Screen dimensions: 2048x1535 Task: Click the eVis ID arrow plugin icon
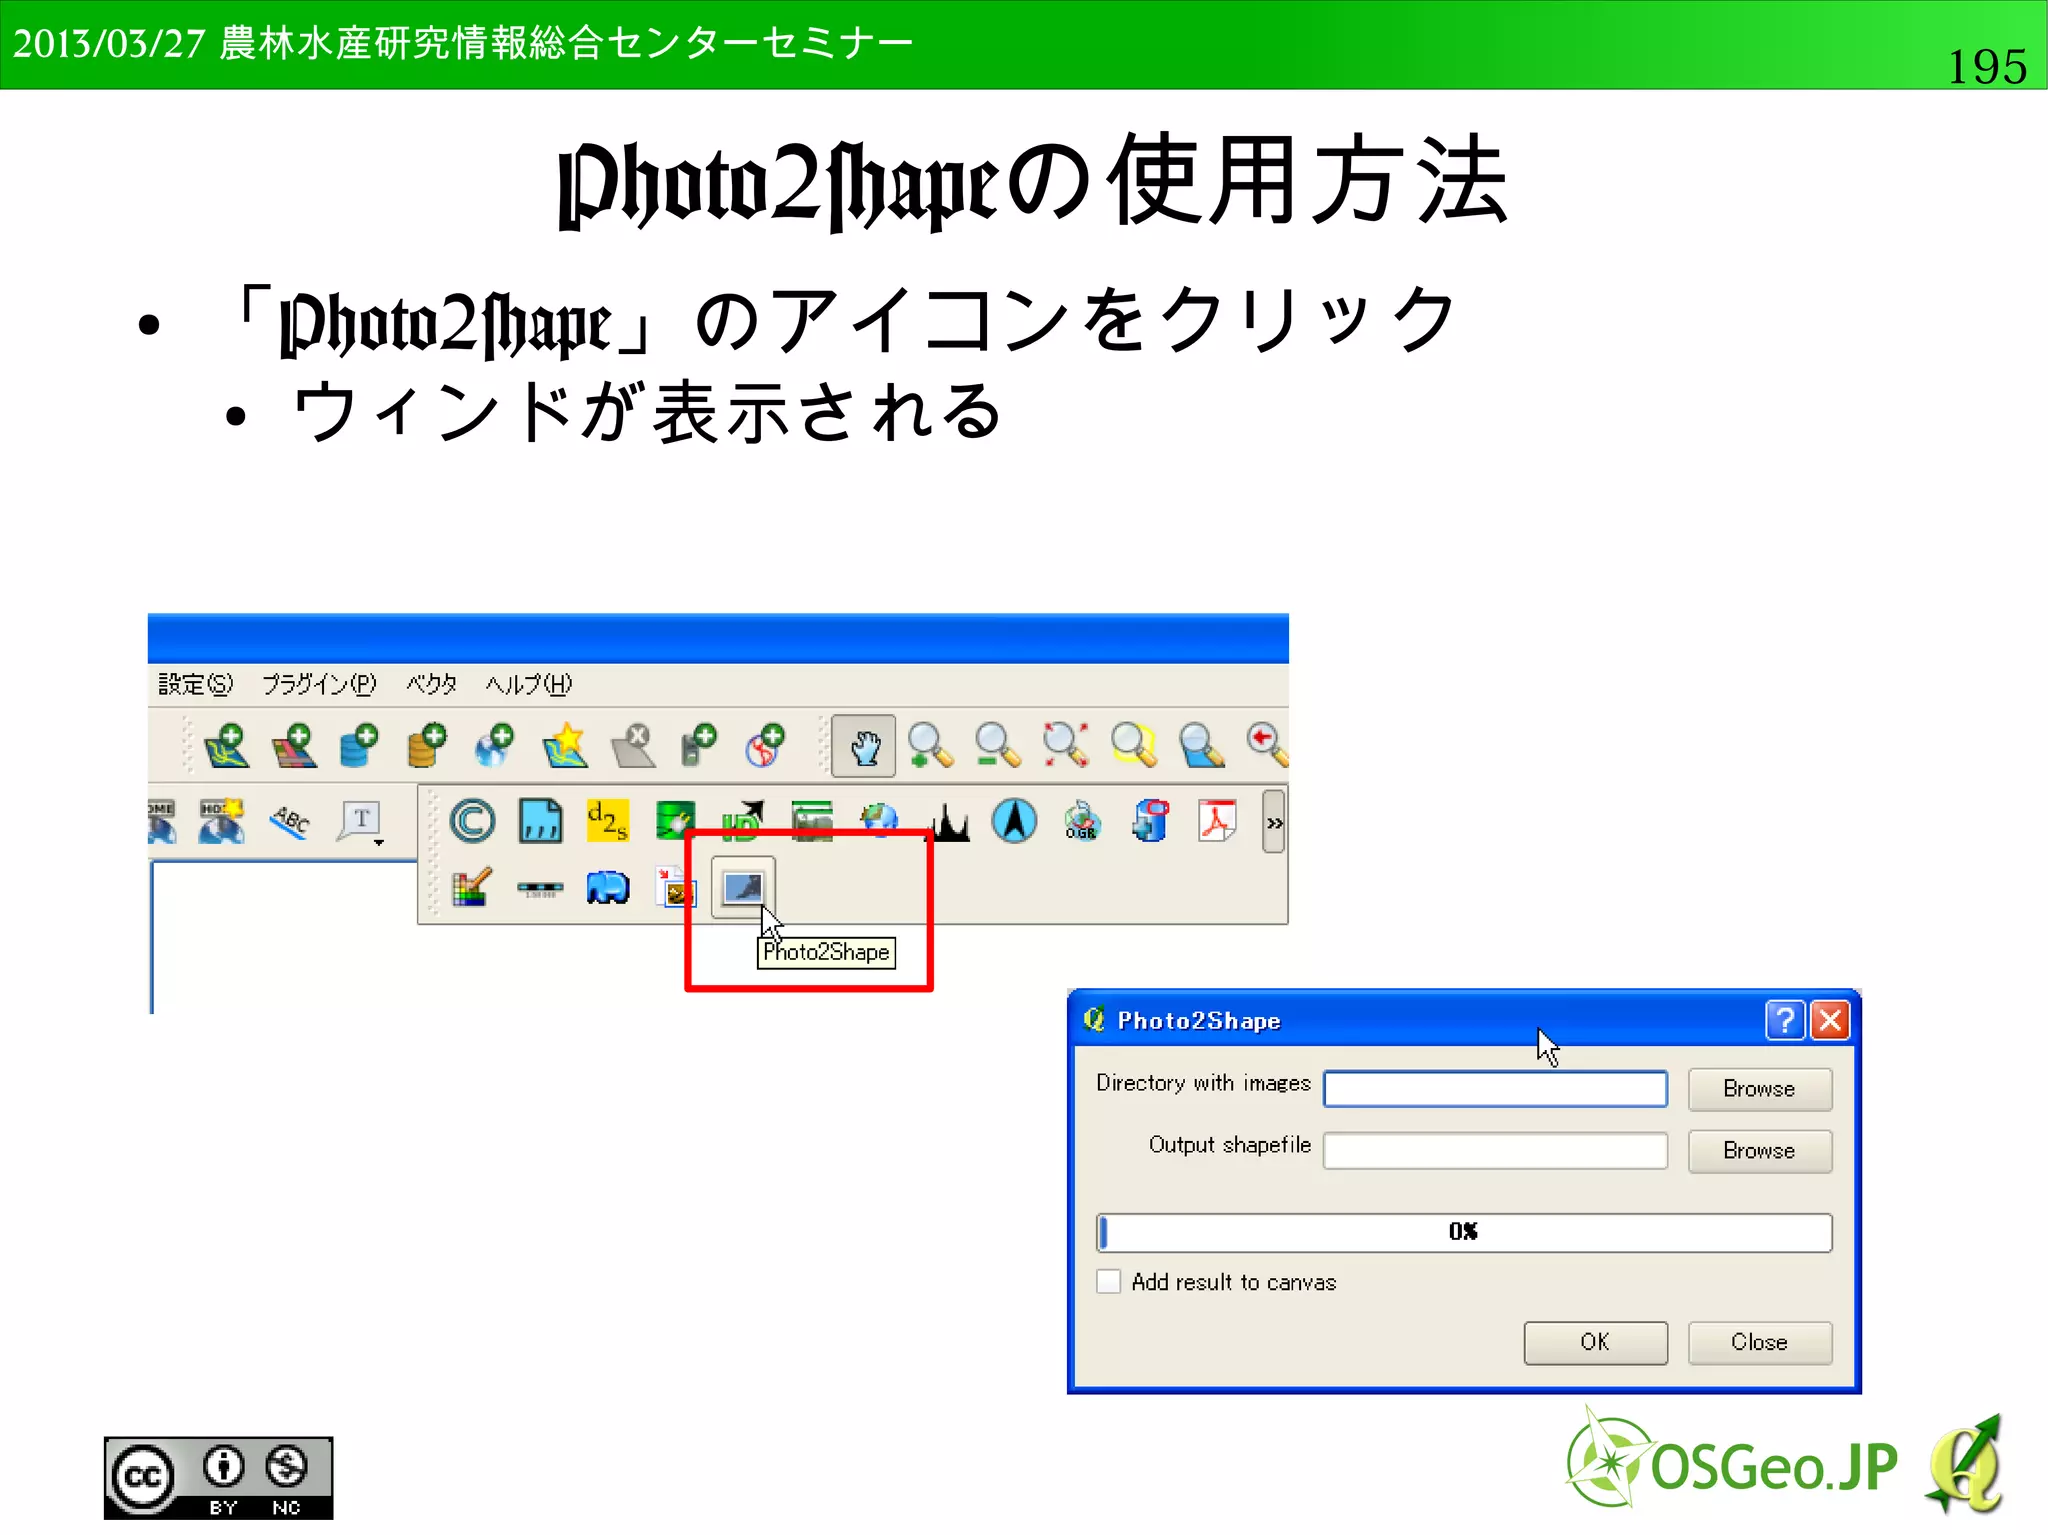click(x=743, y=822)
